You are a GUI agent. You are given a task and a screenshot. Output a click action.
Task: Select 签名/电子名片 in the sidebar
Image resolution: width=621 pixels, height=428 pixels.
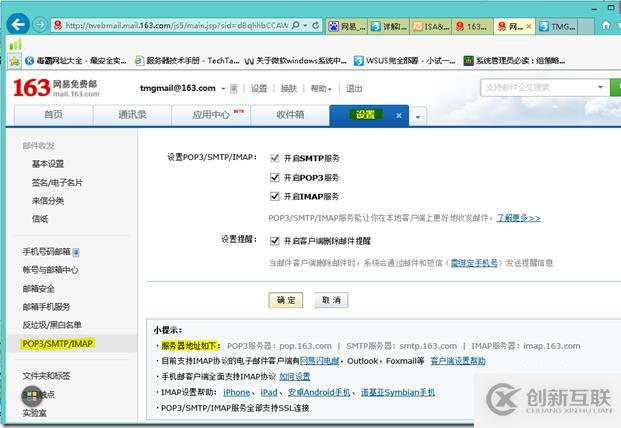click(57, 183)
